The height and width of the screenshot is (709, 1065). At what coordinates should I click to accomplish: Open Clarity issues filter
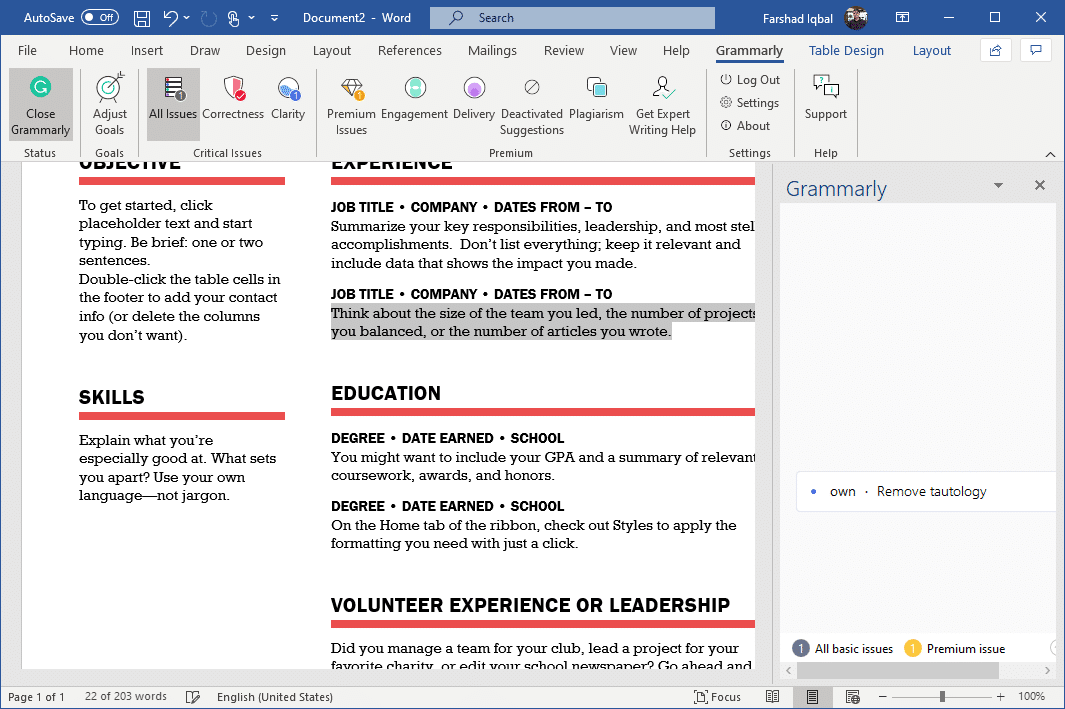(288, 90)
